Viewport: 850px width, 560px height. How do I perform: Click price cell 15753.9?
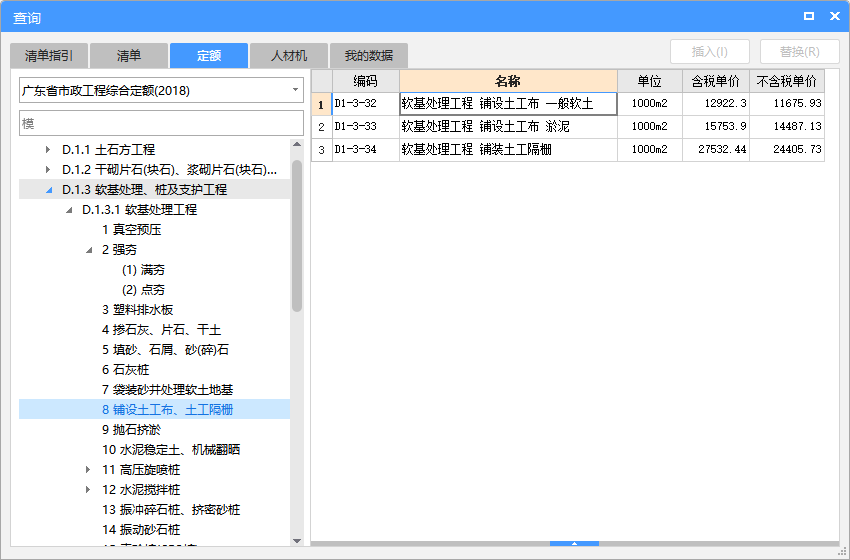[716, 127]
